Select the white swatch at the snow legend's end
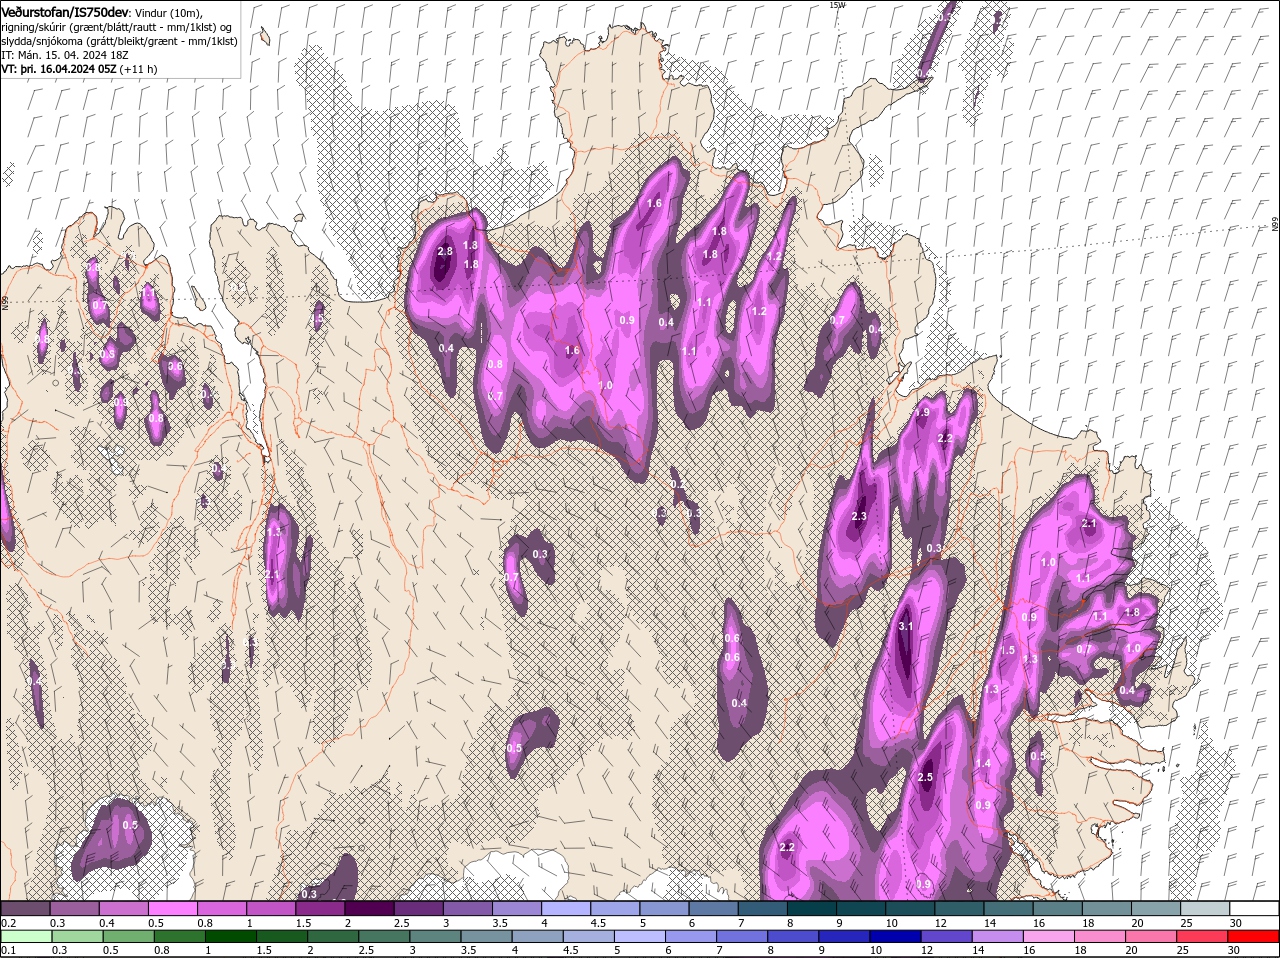The width and height of the screenshot is (1280, 958). pos(1255,908)
